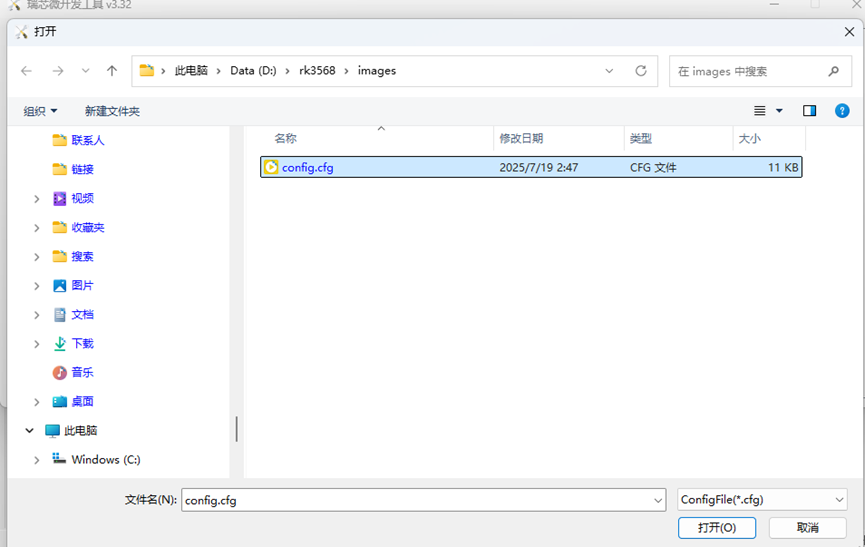This screenshot has width=865, height=547.
Task: Expand the 收藏夹 tree node
Action: (x=36, y=228)
